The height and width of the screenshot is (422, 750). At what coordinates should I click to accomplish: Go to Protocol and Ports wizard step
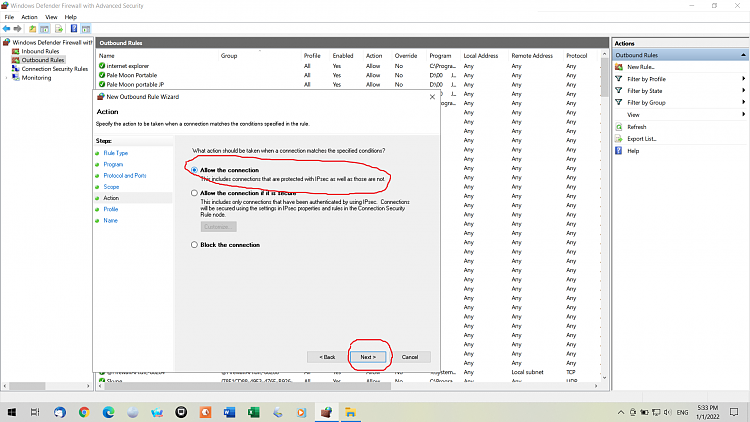click(125, 176)
